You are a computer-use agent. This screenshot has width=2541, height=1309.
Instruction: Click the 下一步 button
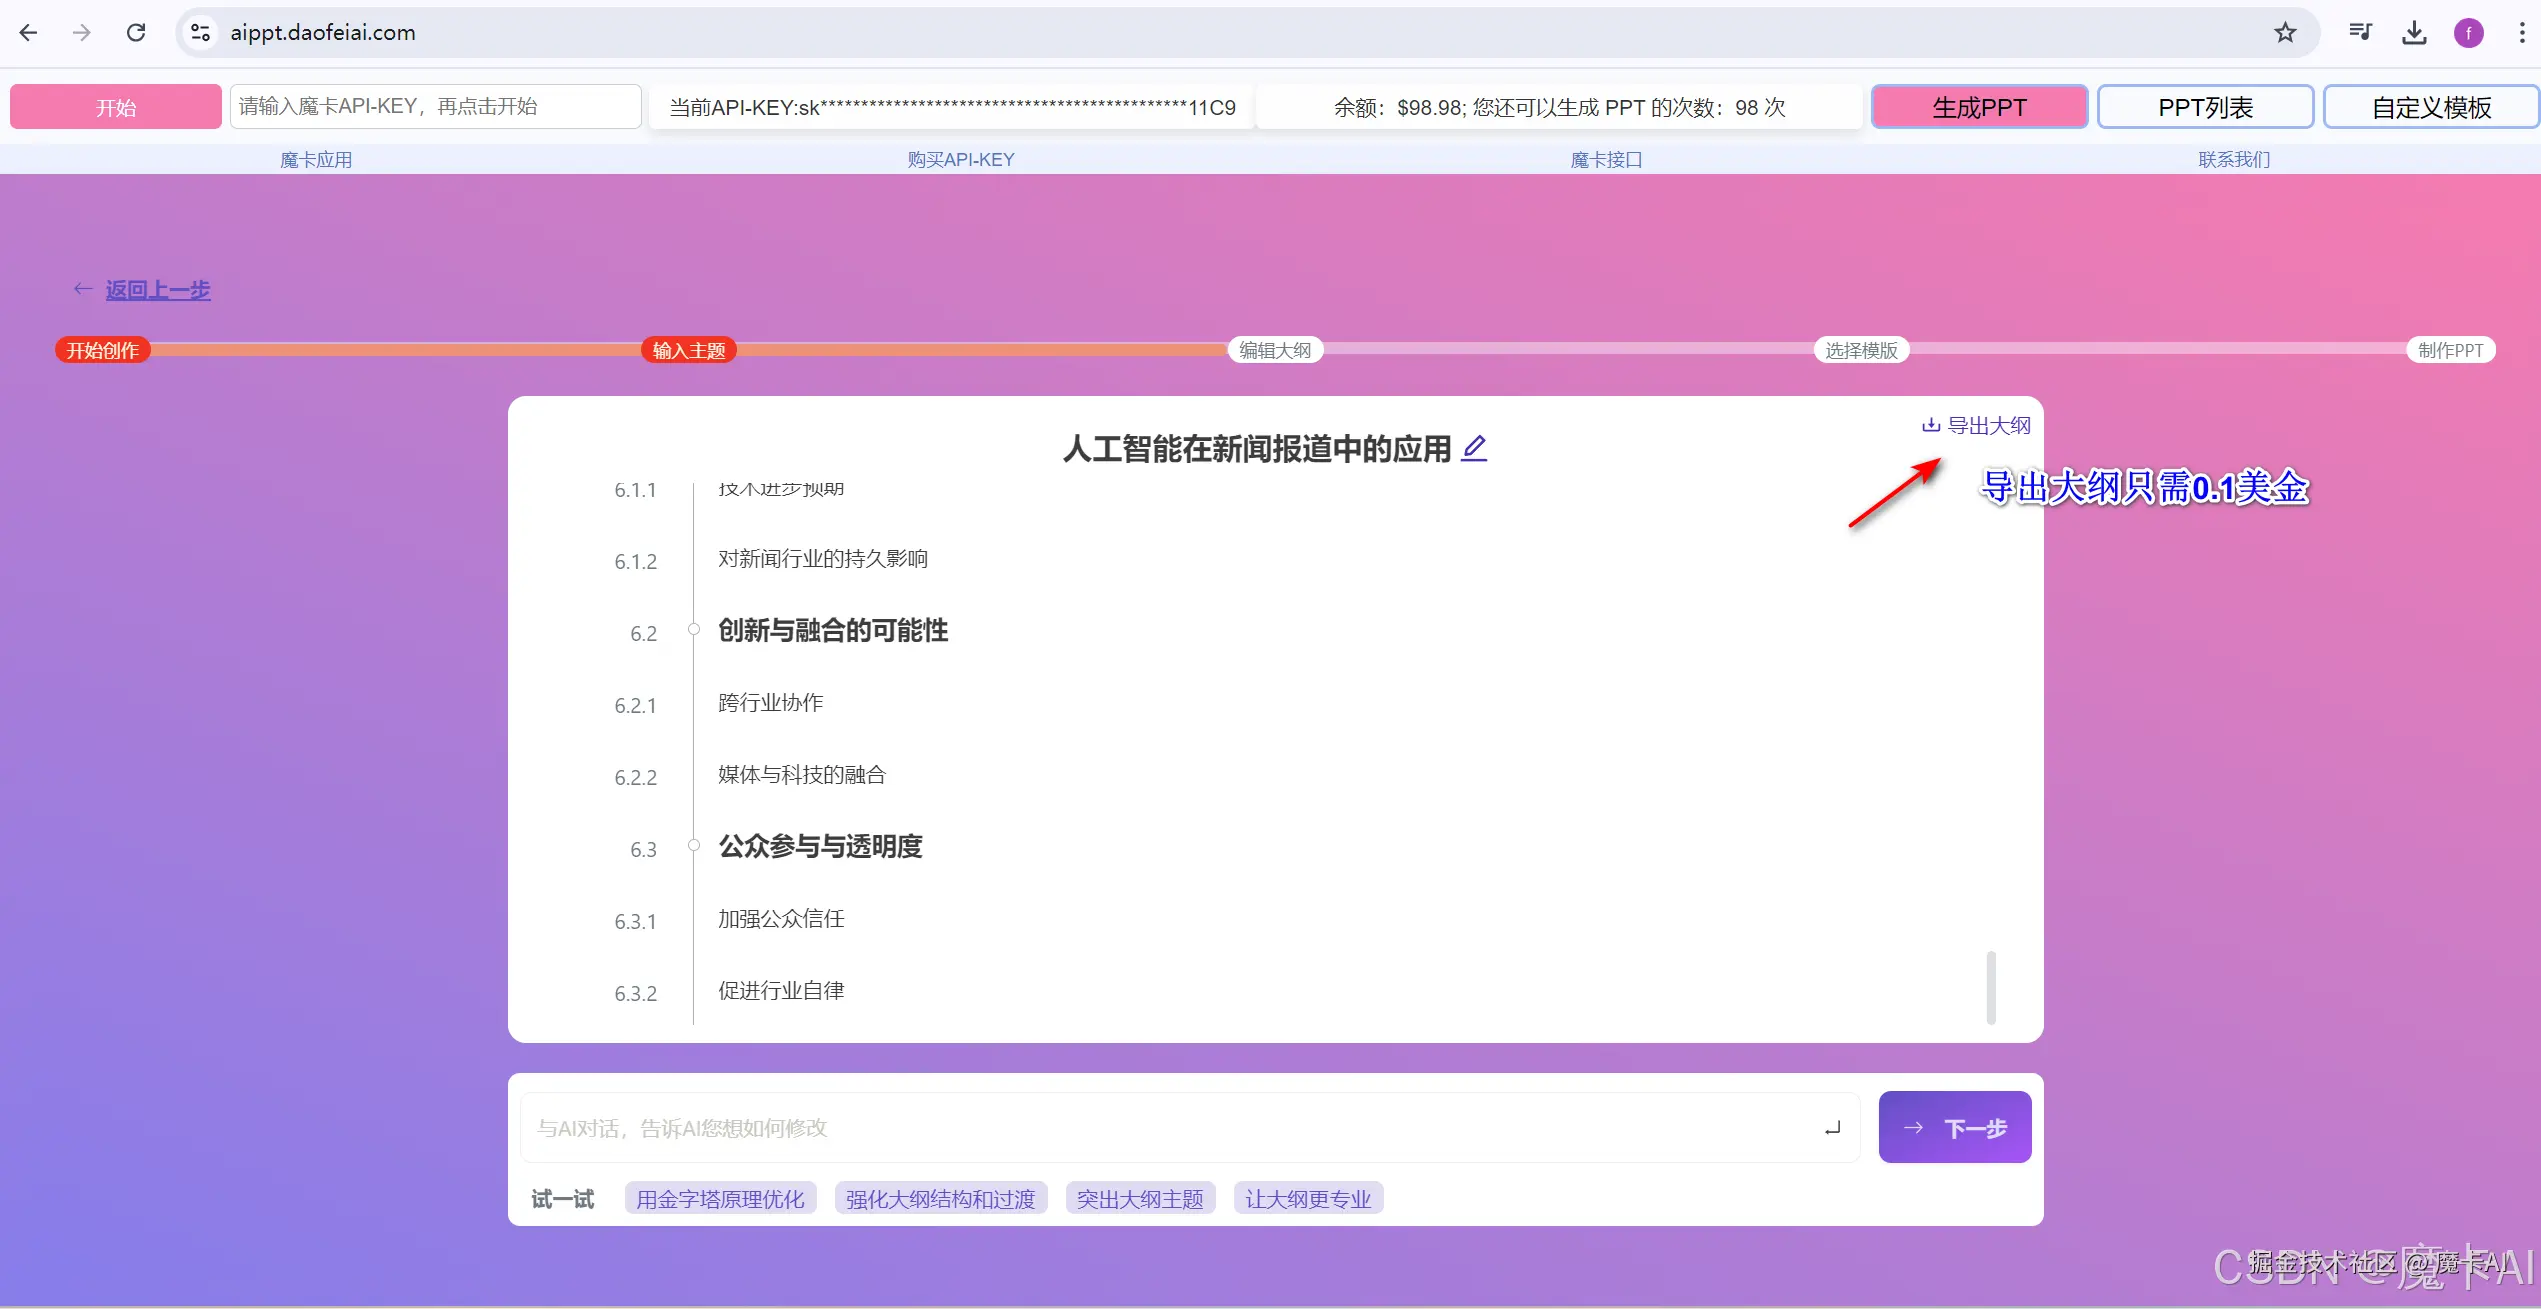[x=1954, y=1128]
